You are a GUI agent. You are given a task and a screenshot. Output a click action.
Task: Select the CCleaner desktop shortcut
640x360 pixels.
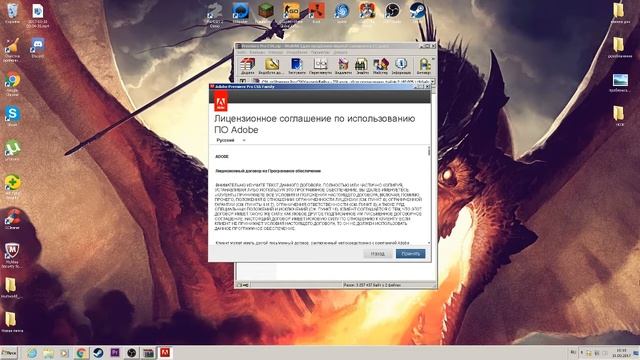point(12,219)
